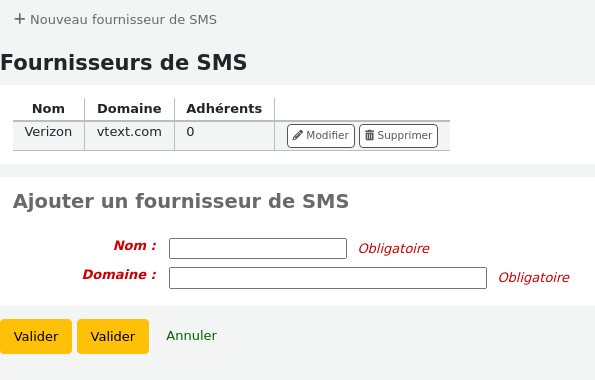Click the trash icon on Supprimer
The width and height of the screenshot is (595, 380).
[x=370, y=135]
